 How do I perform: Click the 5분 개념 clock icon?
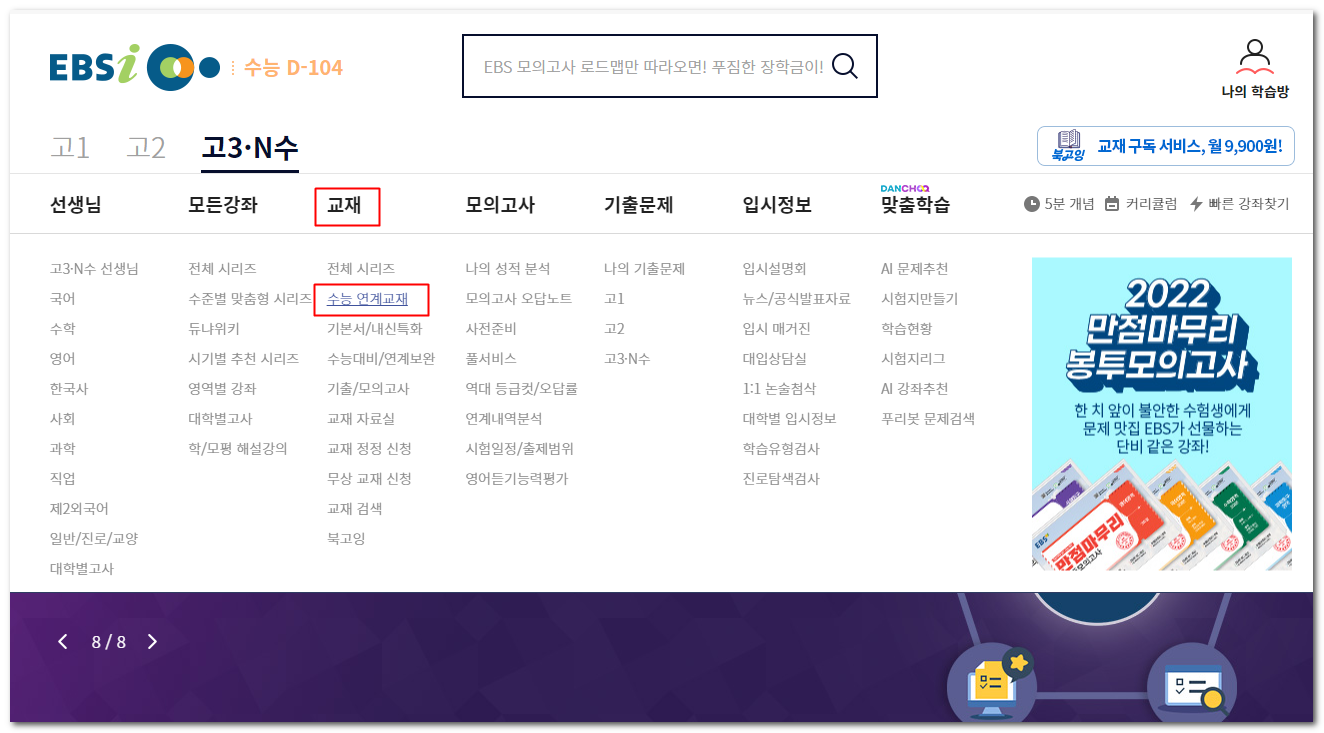(1032, 204)
